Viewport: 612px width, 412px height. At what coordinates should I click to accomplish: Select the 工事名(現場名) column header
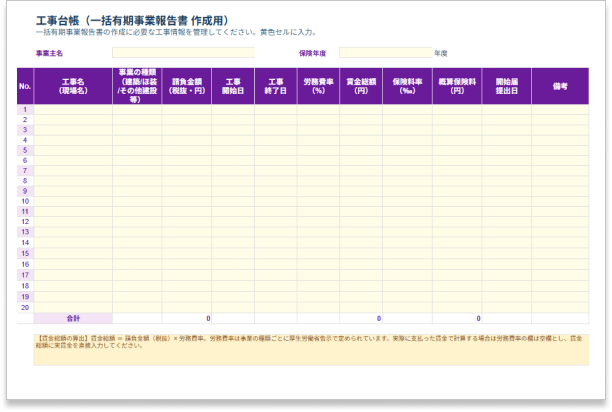tap(73, 86)
